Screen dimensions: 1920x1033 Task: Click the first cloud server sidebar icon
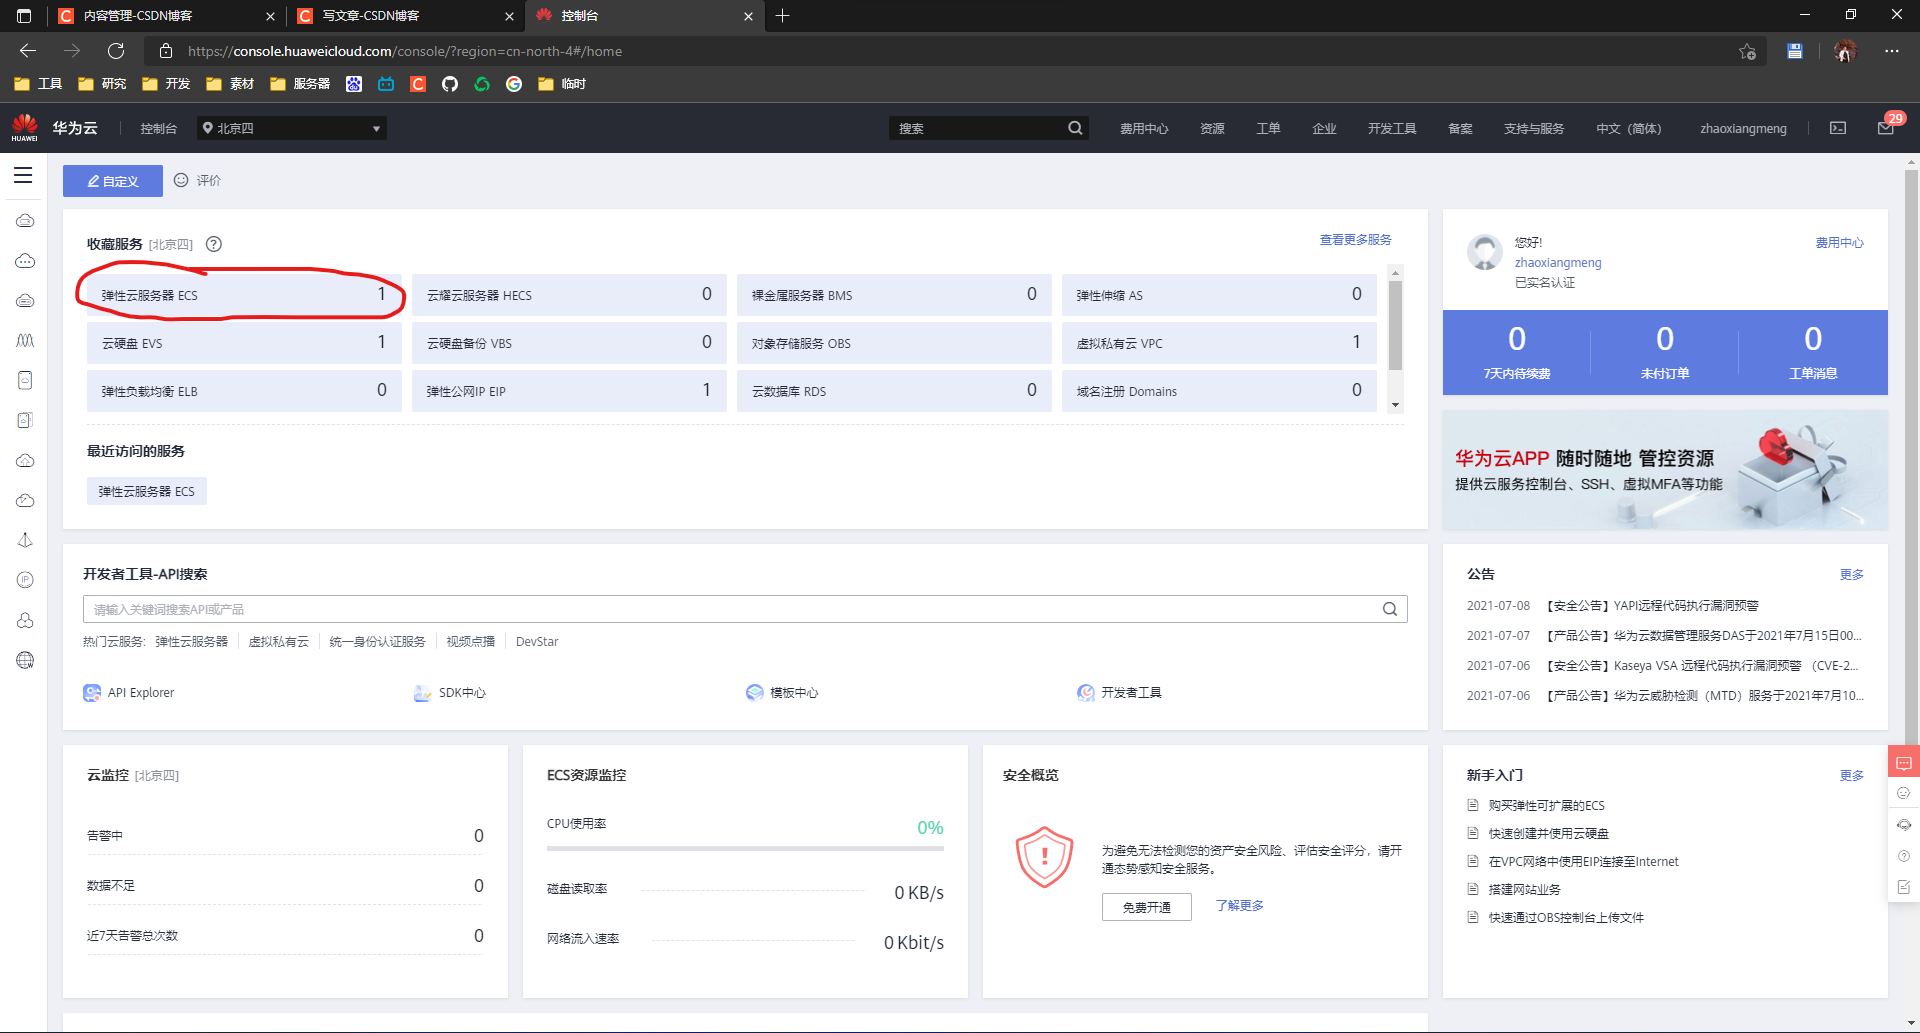tap(25, 220)
